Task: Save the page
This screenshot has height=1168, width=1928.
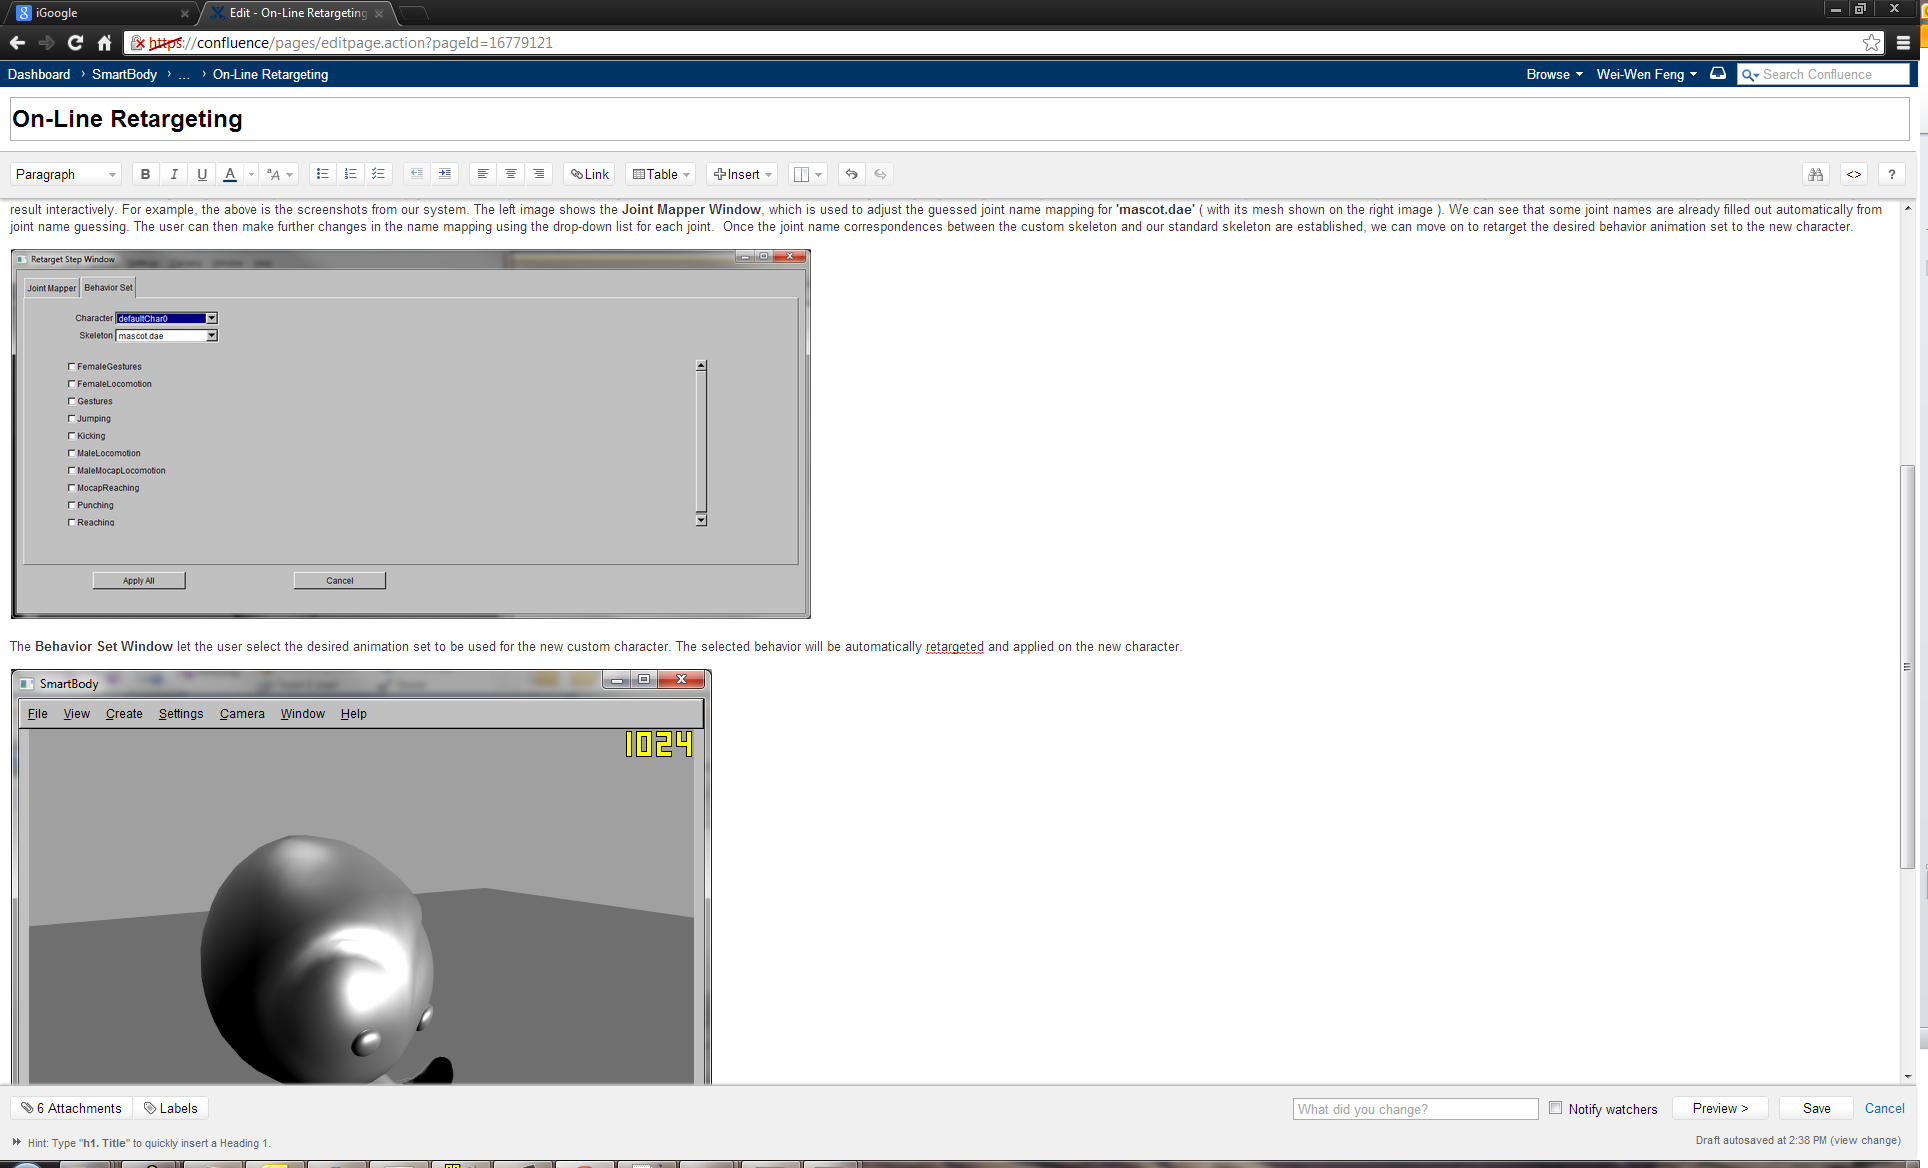Action: 1816,1108
